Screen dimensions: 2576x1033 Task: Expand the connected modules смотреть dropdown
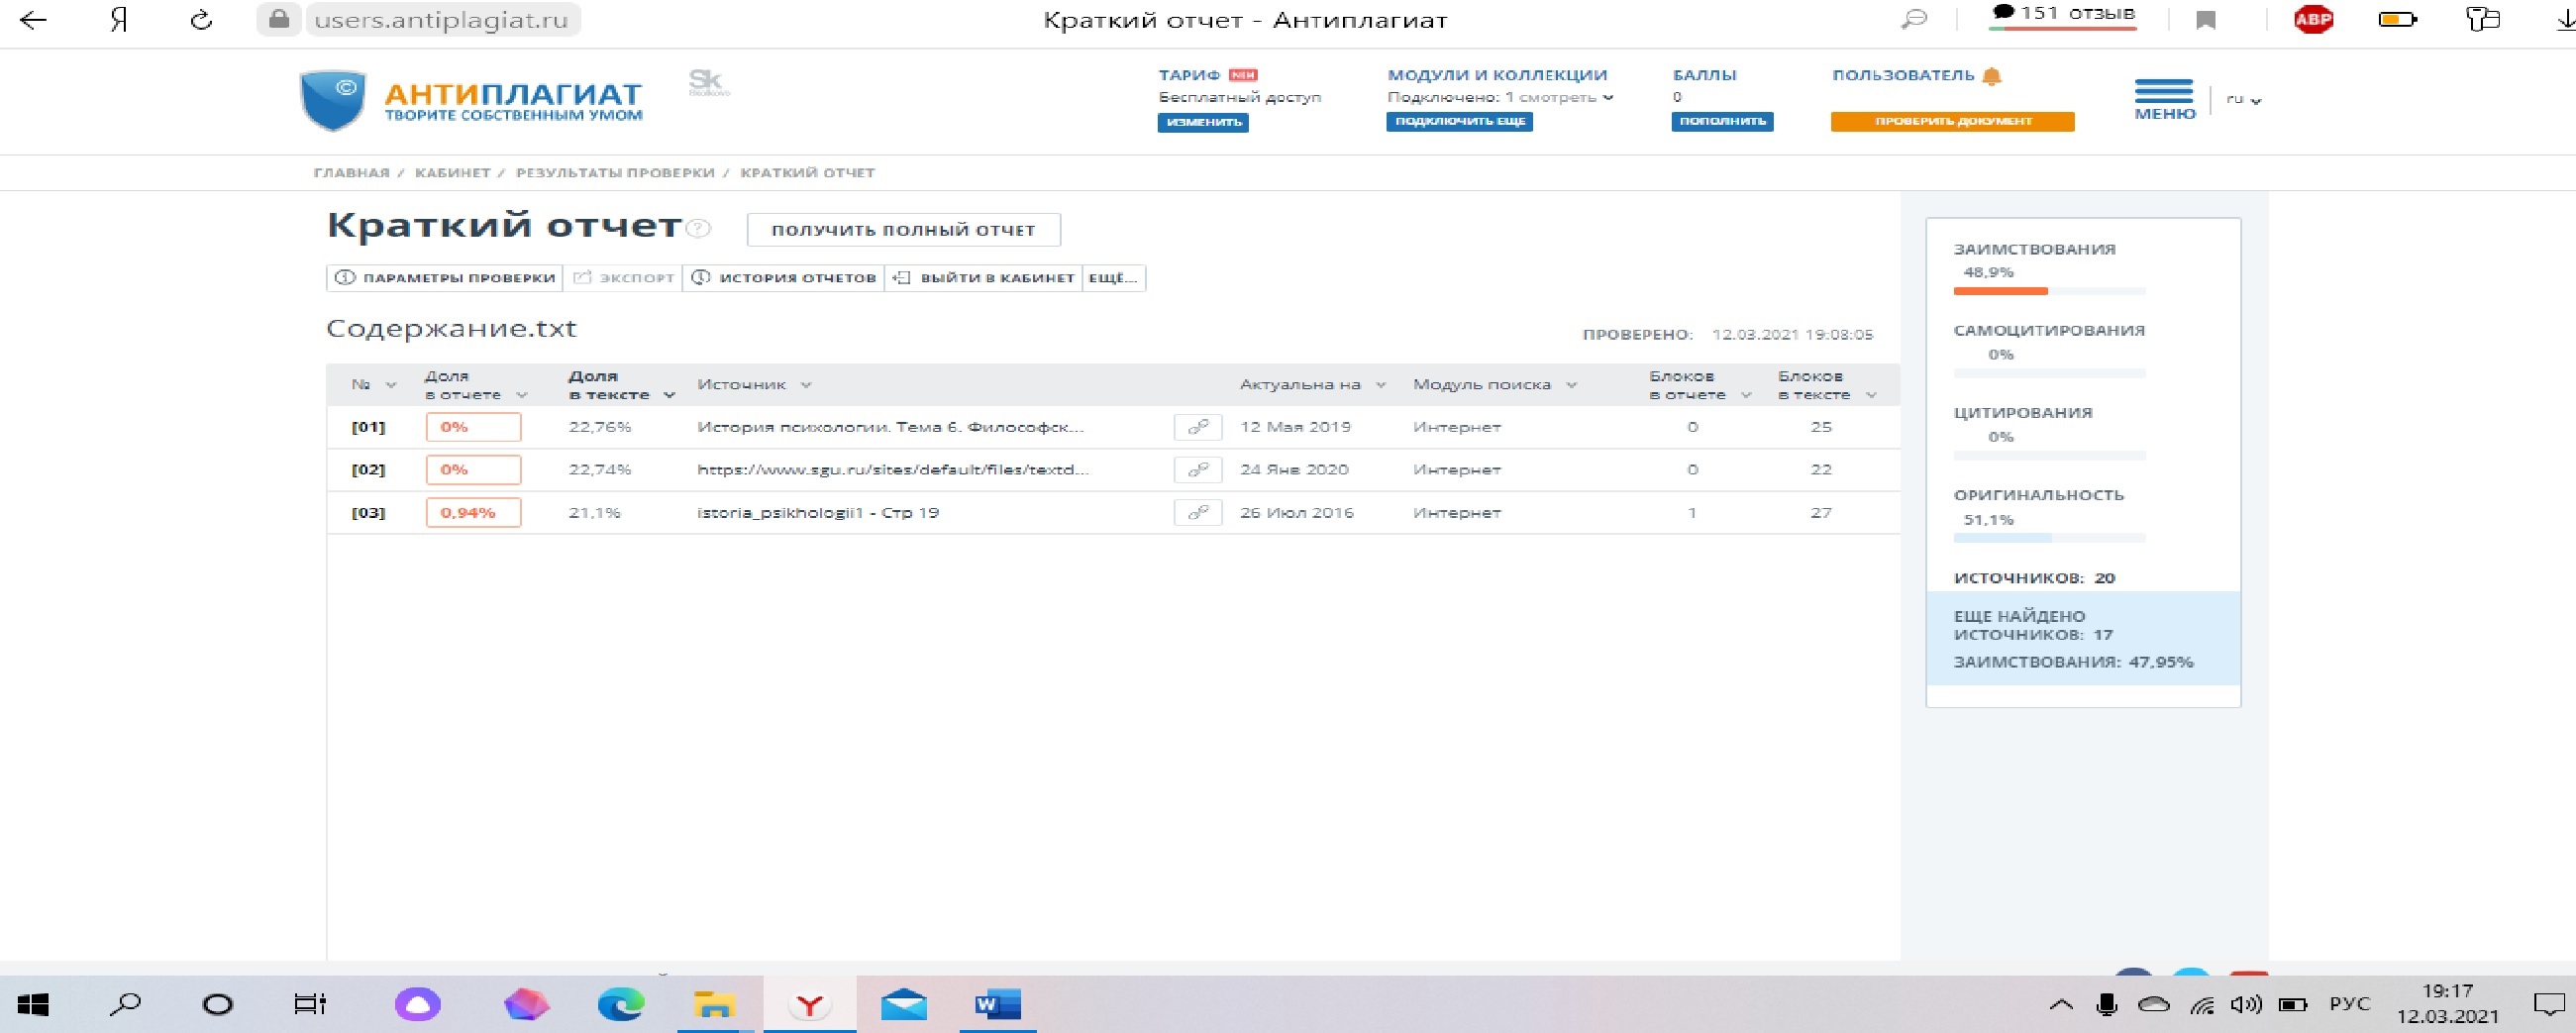point(1608,97)
